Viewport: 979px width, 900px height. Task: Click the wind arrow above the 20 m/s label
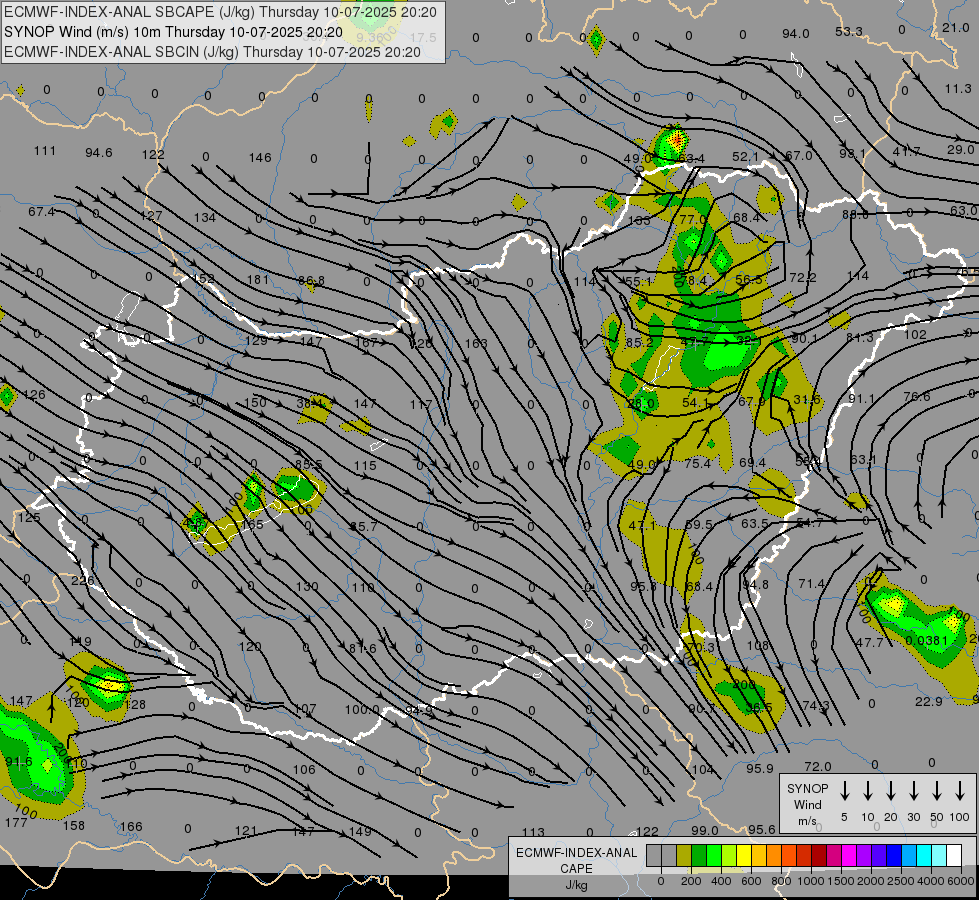click(x=890, y=791)
